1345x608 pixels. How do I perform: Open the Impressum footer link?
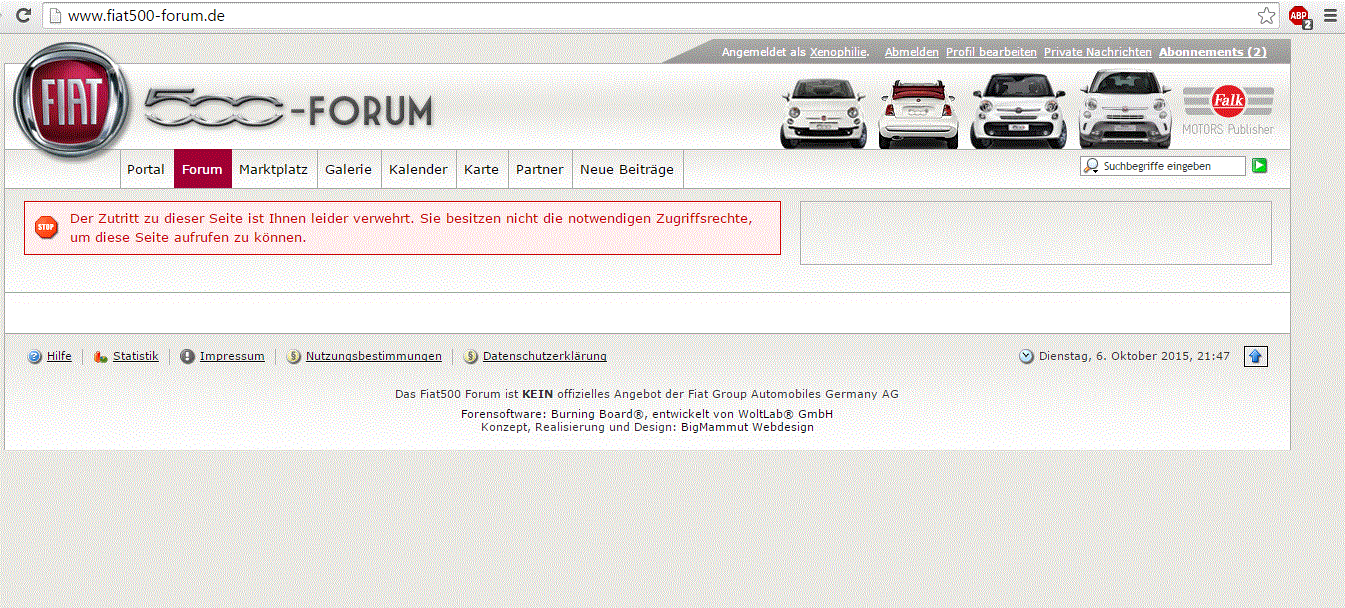[232, 356]
